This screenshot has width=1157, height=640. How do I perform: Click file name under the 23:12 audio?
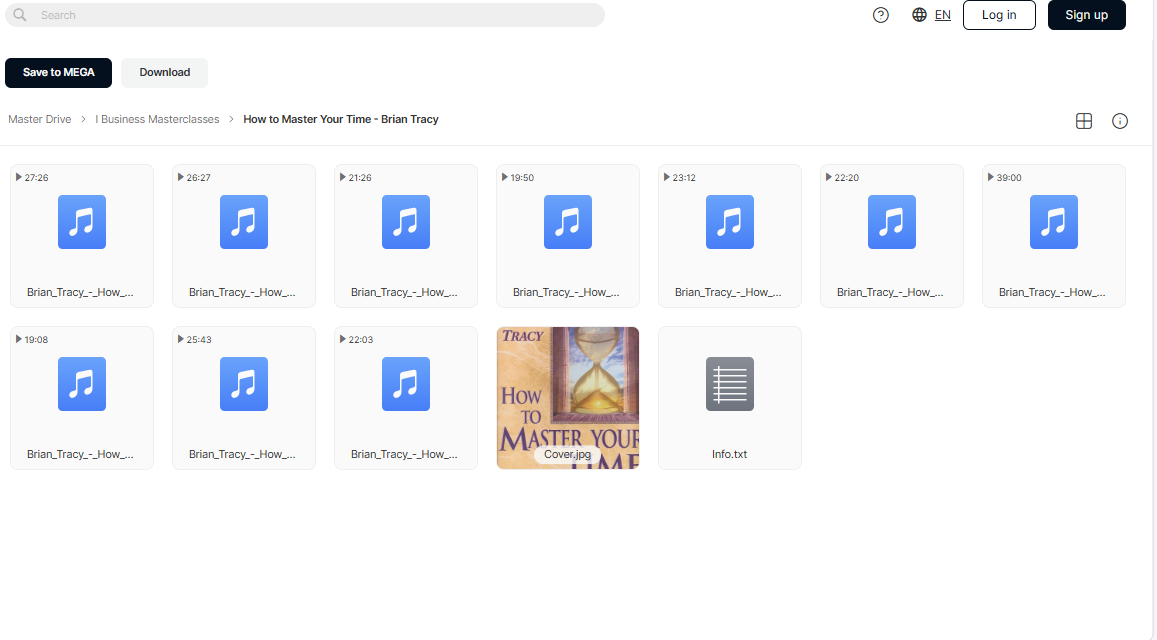pyautogui.click(x=728, y=292)
